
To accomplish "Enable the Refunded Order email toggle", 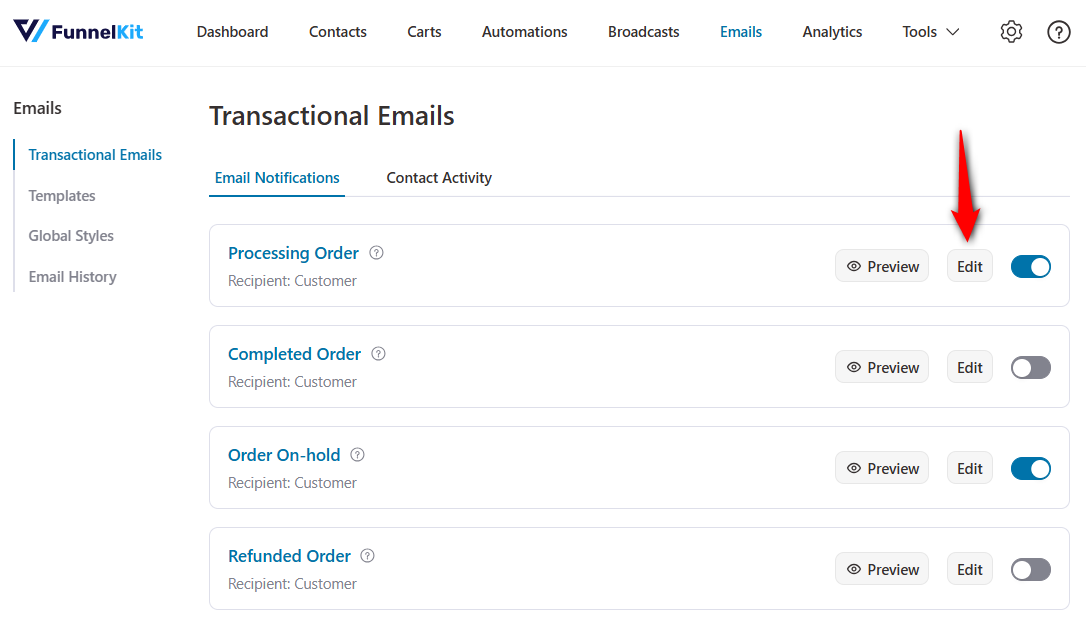I will point(1030,569).
